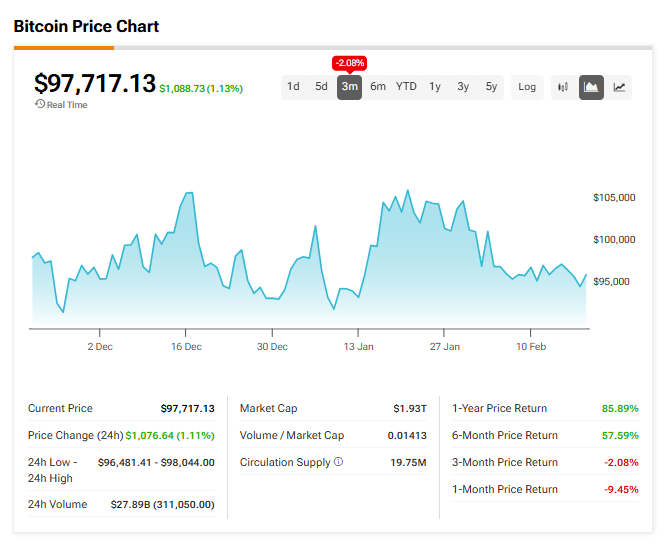666x544 pixels.
Task: Click the Circulation Supply info icon
Action: pos(339,462)
